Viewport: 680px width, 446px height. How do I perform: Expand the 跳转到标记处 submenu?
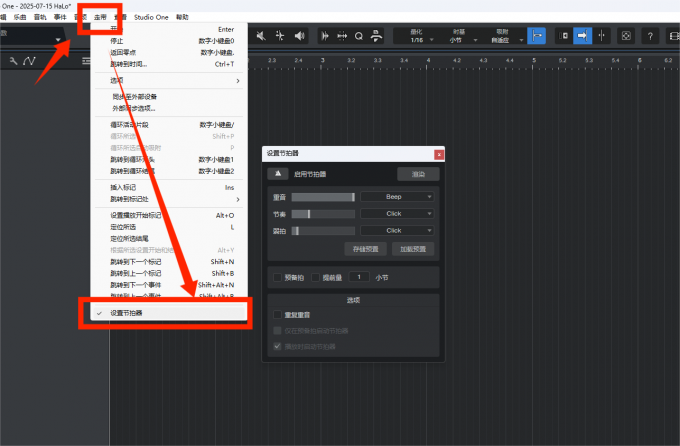(169, 199)
